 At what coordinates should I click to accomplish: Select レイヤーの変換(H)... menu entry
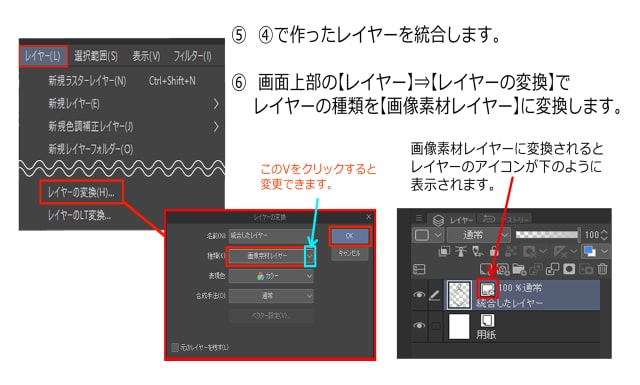pos(81,192)
